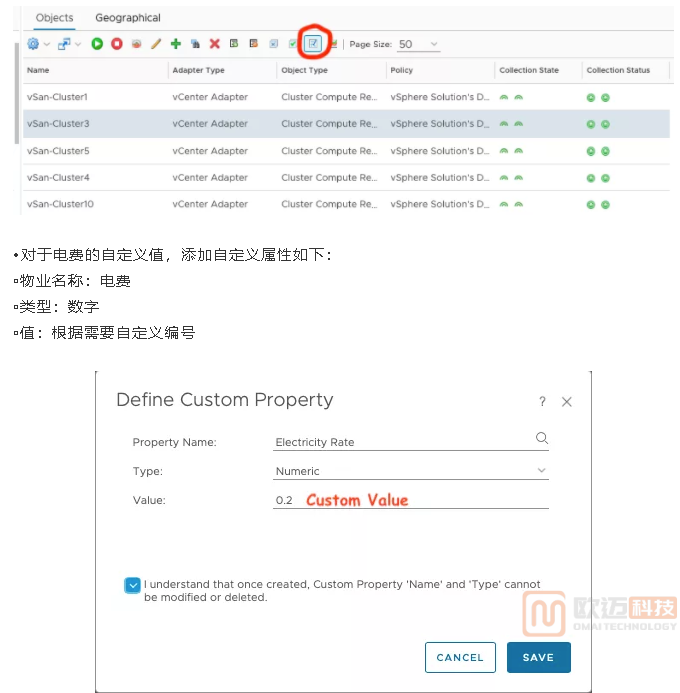680x693 pixels.
Task: Select the vSan-Cluster10 row name
Action: point(60,204)
